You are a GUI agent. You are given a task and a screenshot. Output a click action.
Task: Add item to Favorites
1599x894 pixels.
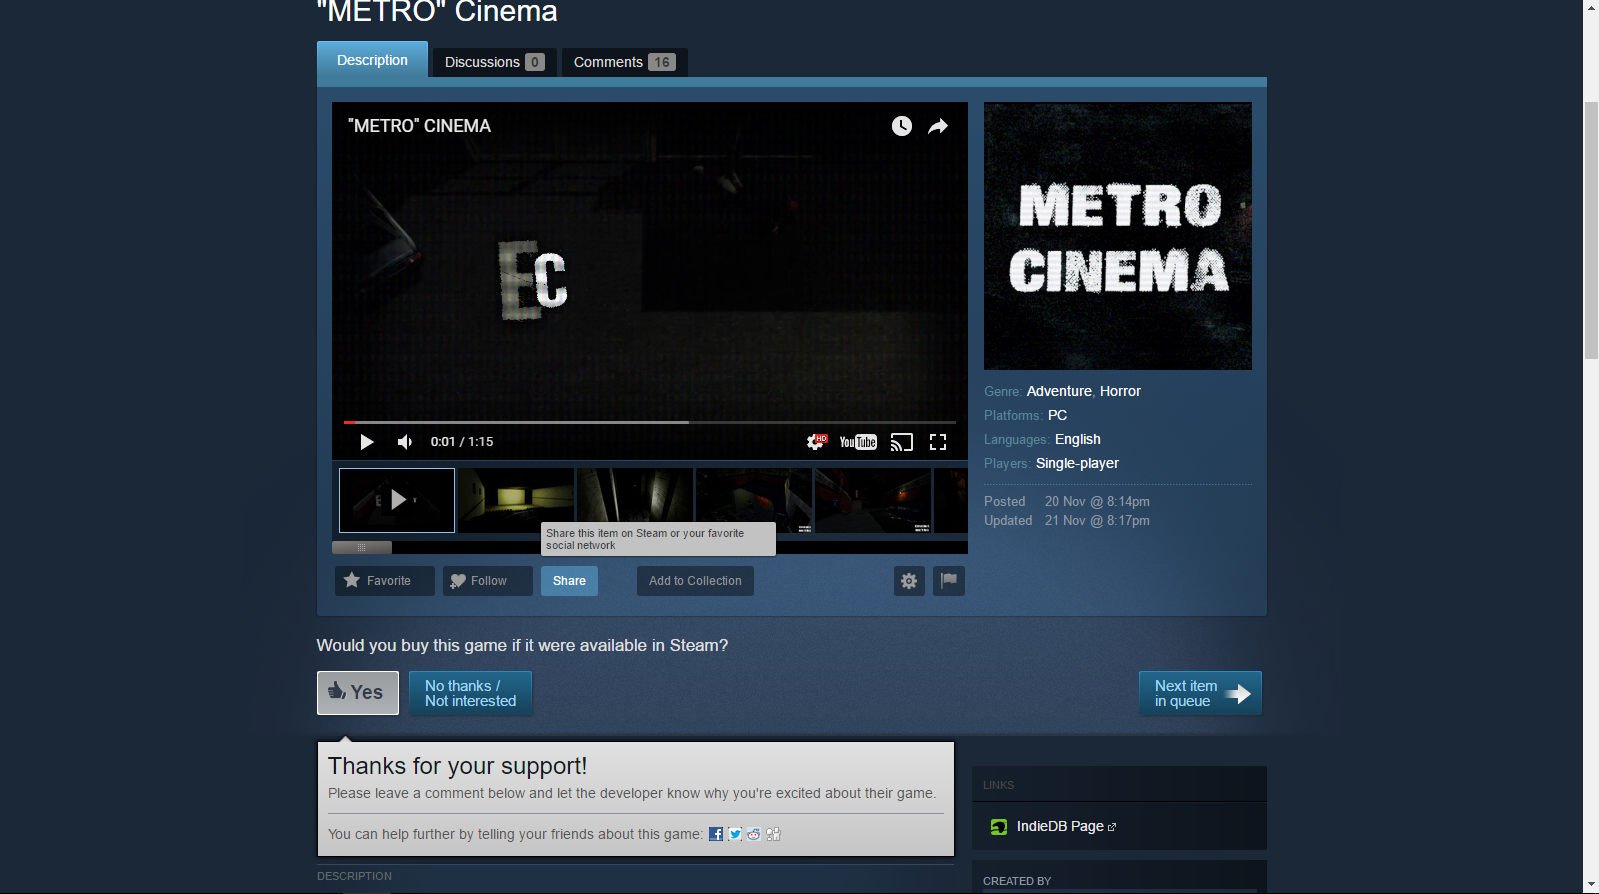coord(384,581)
